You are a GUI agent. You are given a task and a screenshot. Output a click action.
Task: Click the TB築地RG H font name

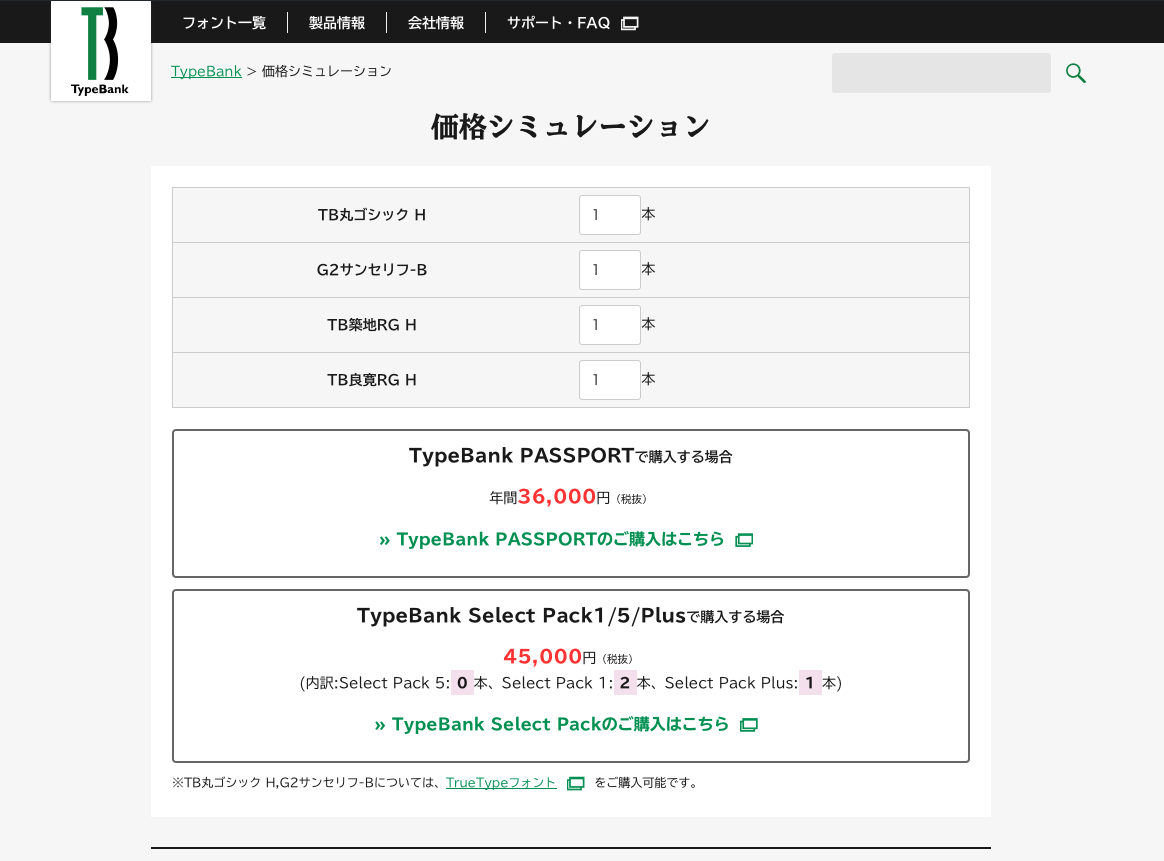(x=372, y=325)
